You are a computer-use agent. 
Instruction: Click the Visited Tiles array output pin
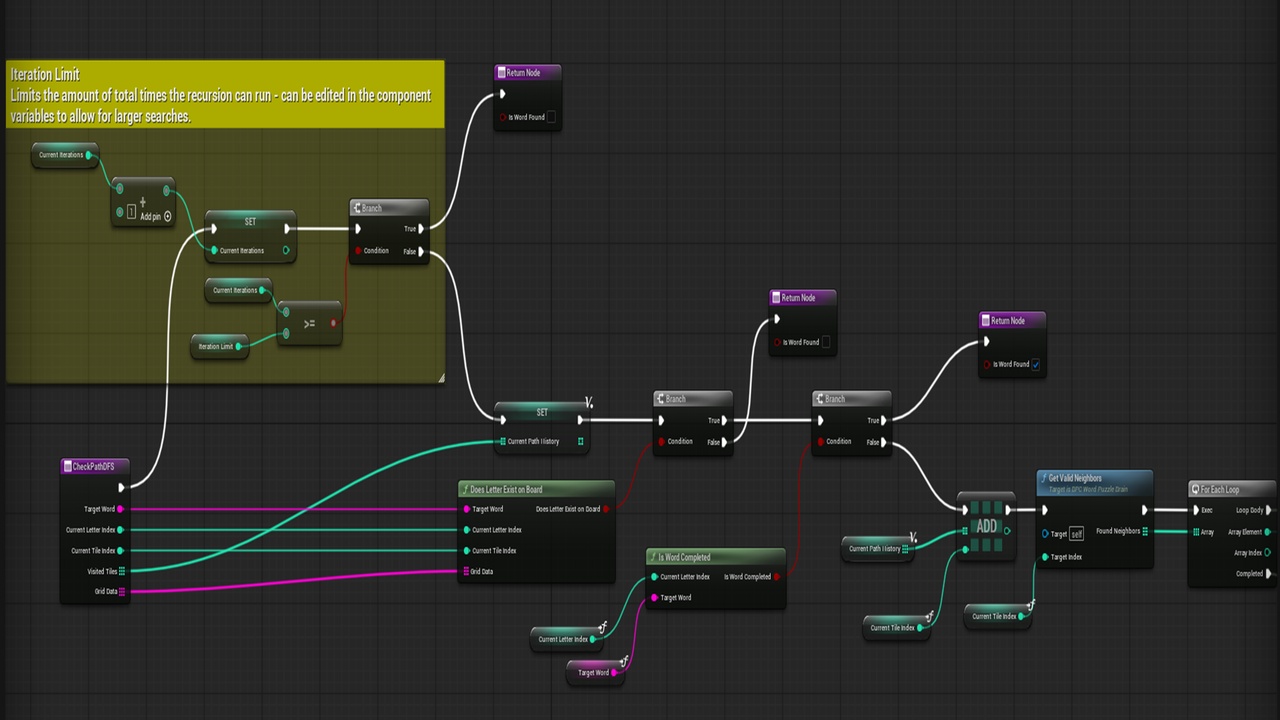(122, 572)
